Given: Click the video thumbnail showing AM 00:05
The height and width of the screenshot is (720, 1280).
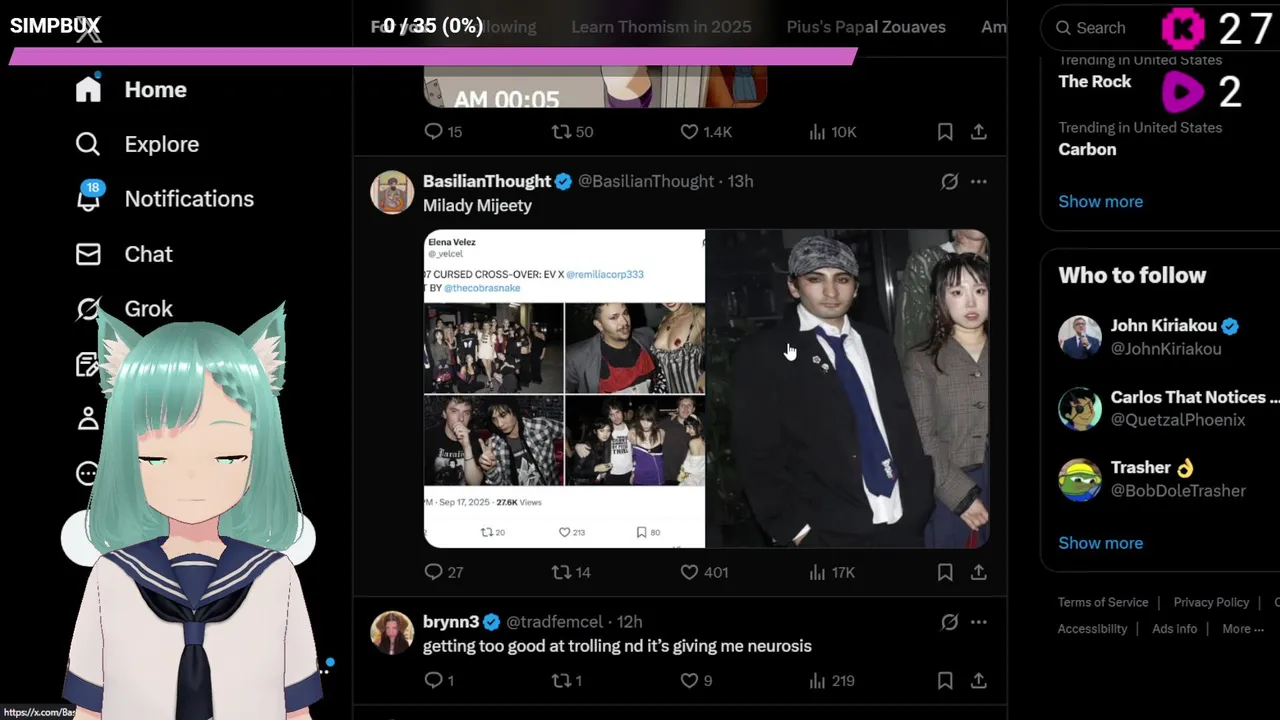Looking at the screenshot, I should [x=595, y=85].
